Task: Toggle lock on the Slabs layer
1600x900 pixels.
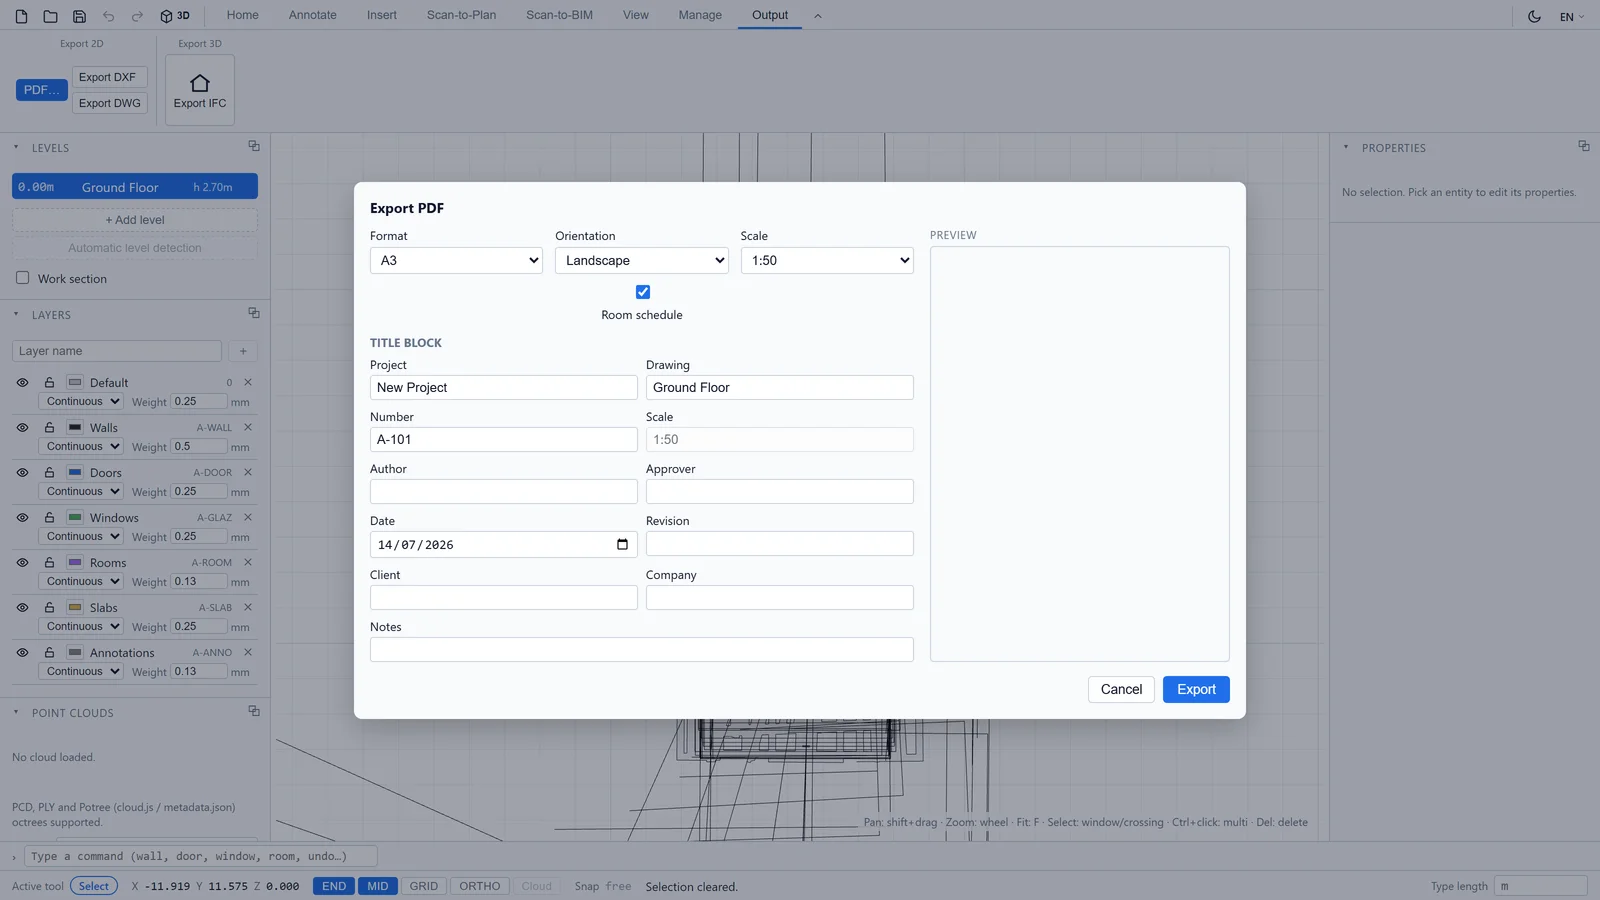Action: point(49,607)
